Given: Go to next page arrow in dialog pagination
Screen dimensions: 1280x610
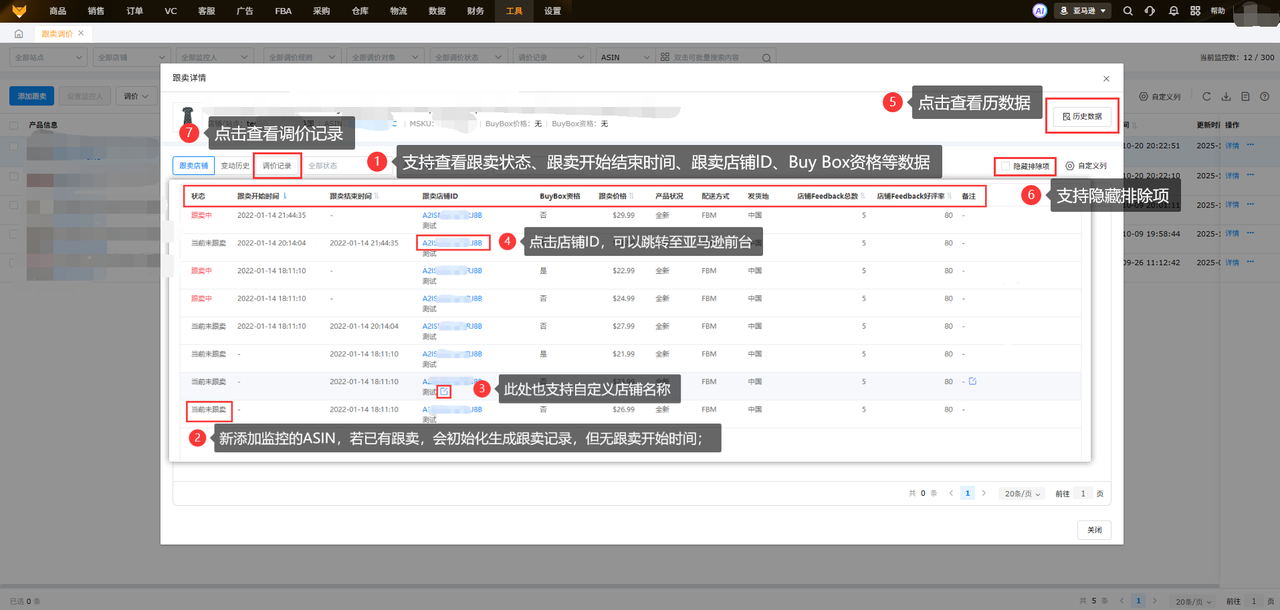Looking at the screenshot, I should pyautogui.click(x=984, y=493).
